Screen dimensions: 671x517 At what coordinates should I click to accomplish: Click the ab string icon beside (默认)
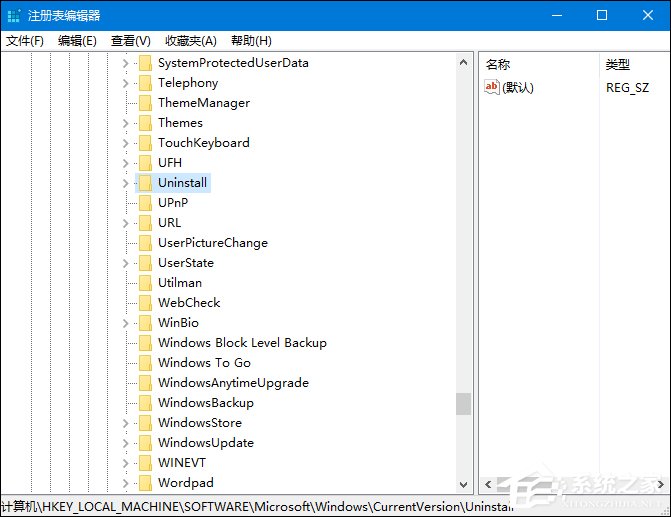pos(491,88)
